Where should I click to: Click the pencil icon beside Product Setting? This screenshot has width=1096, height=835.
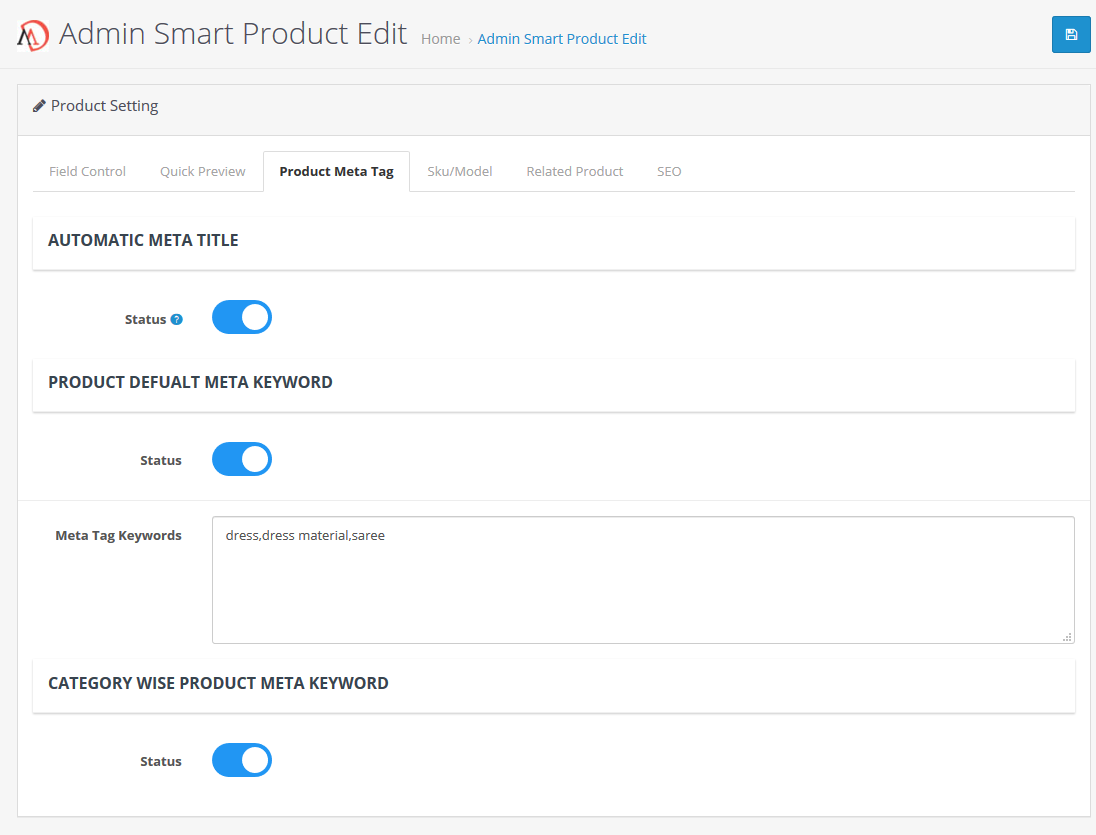pyautogui.click(x=39, y=106)
